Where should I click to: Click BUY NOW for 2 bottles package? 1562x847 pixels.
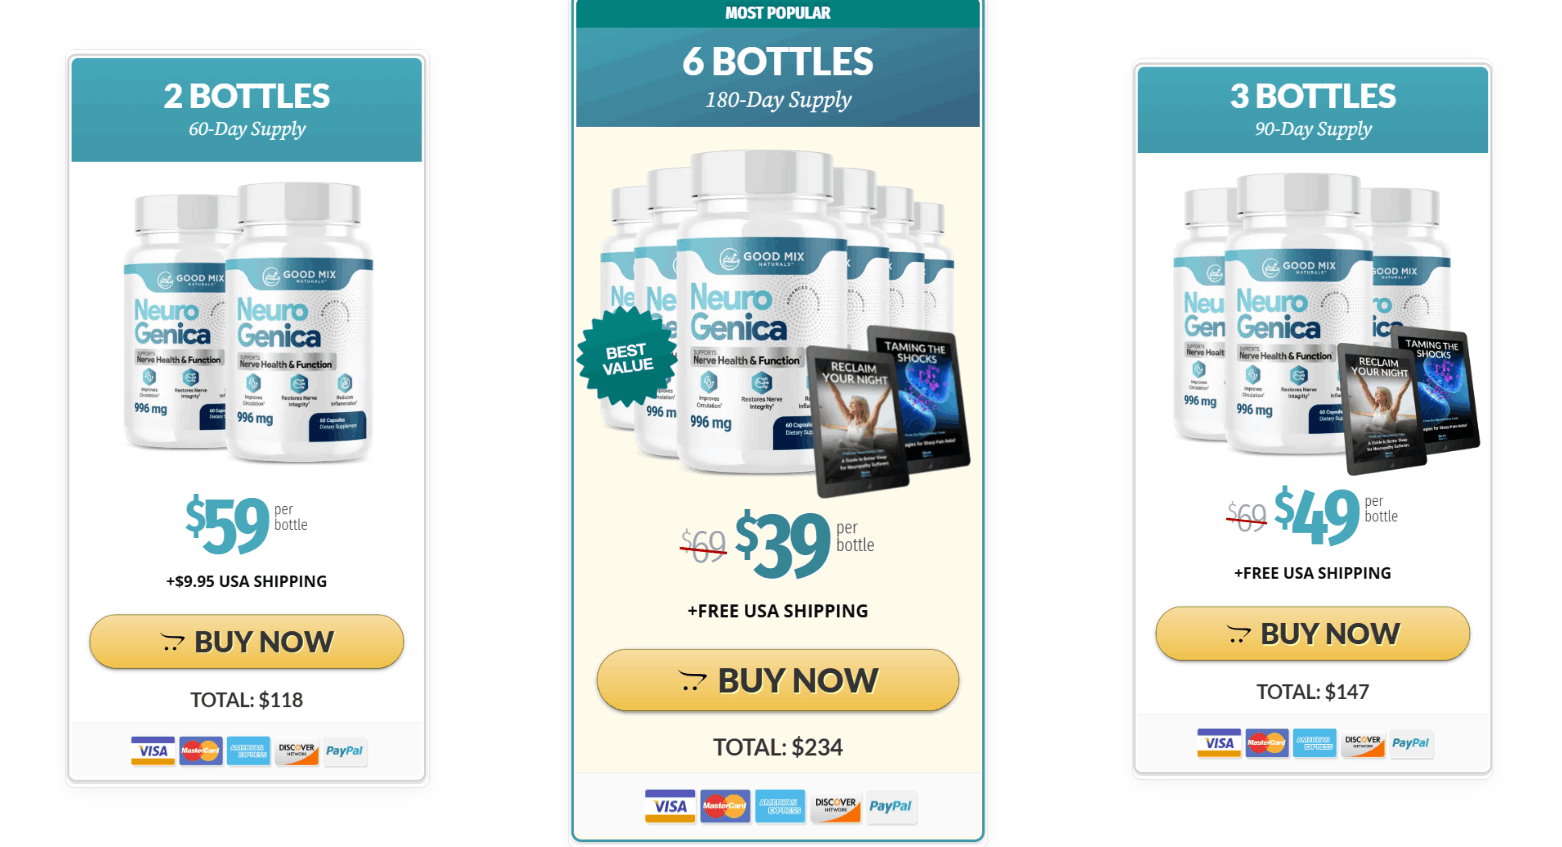point(246,641)
